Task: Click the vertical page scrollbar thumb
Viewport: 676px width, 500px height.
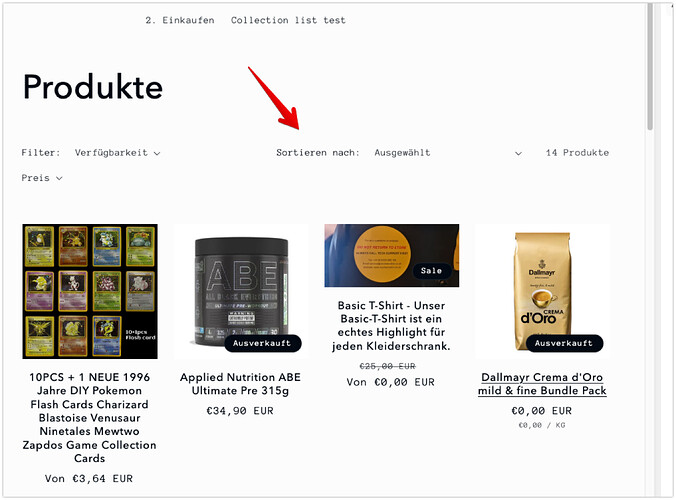Action: click(x=650, y=67)
